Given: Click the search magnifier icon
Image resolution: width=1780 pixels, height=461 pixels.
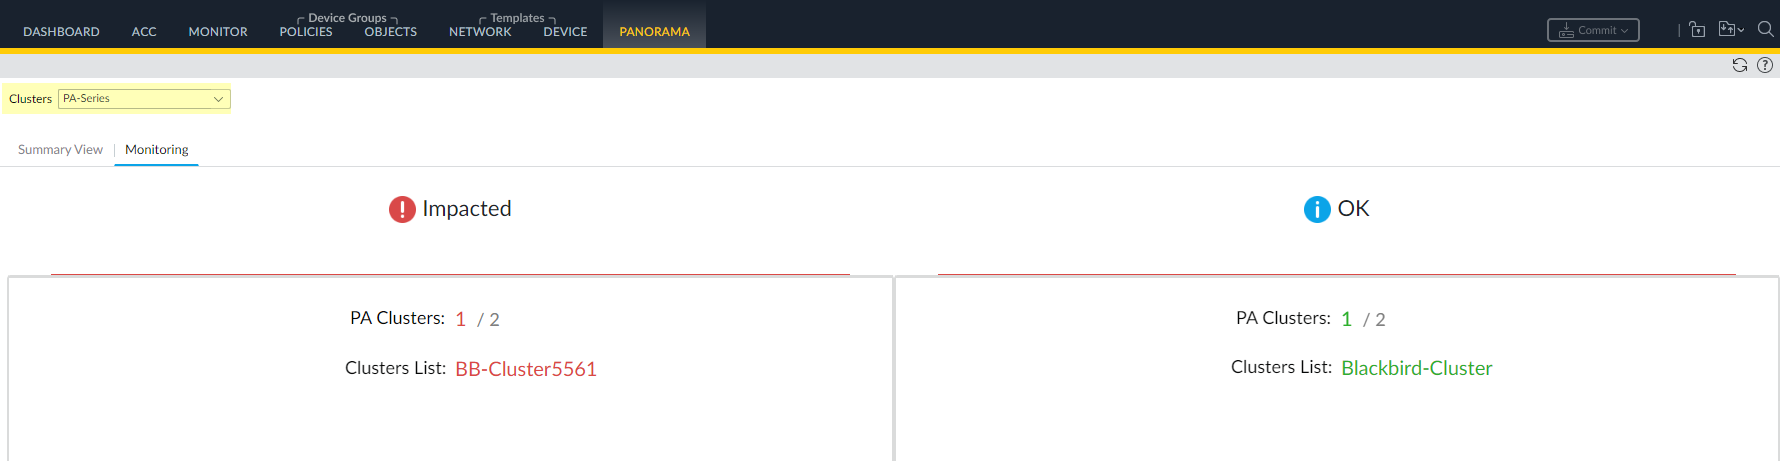Looking at the screenshot, I should coord(1766,30).
